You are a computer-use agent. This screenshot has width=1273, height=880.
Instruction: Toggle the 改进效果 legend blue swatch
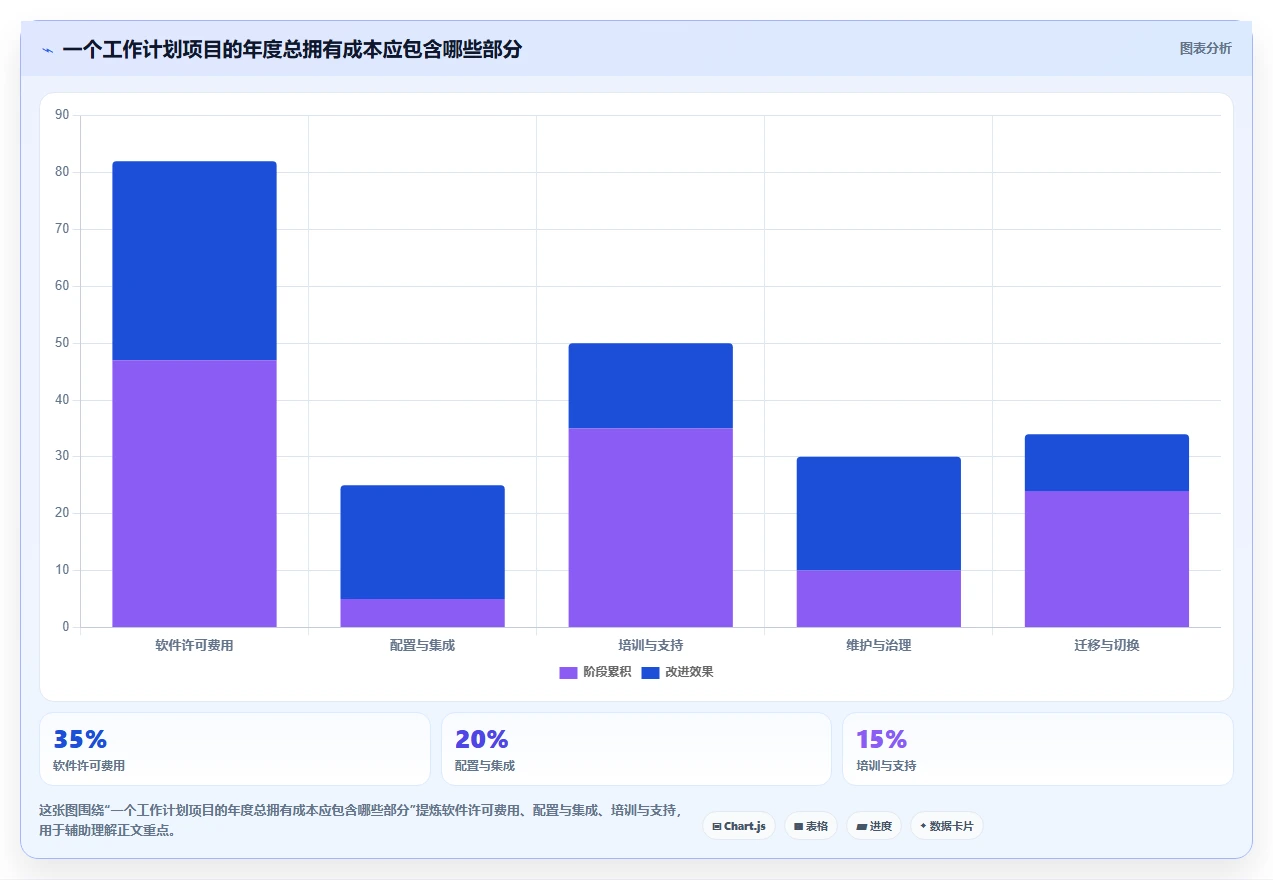coord(650,673)
